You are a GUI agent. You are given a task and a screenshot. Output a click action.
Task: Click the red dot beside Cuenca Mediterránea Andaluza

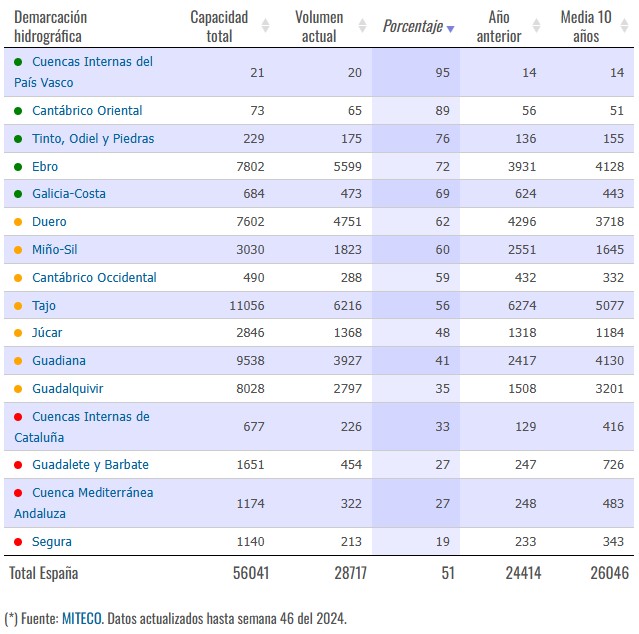coord(18,493)
